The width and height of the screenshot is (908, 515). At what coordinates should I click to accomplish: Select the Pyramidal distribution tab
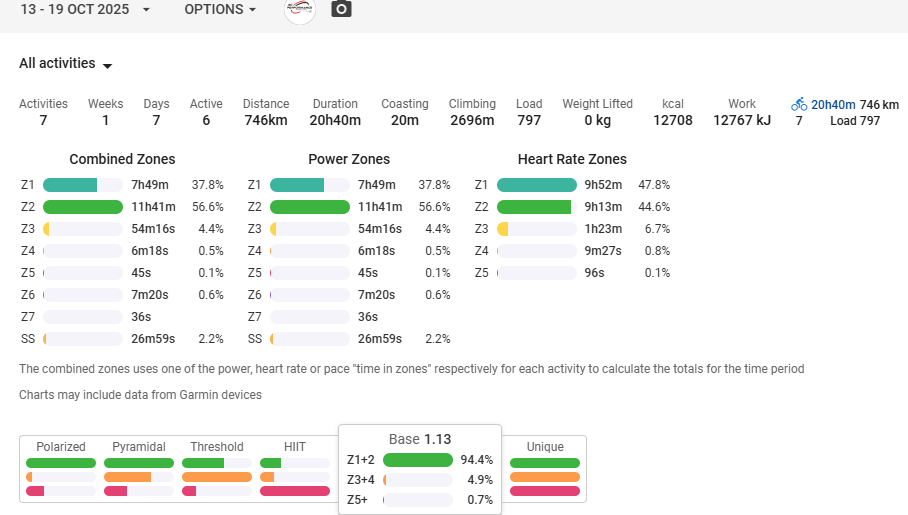point(139,447)
